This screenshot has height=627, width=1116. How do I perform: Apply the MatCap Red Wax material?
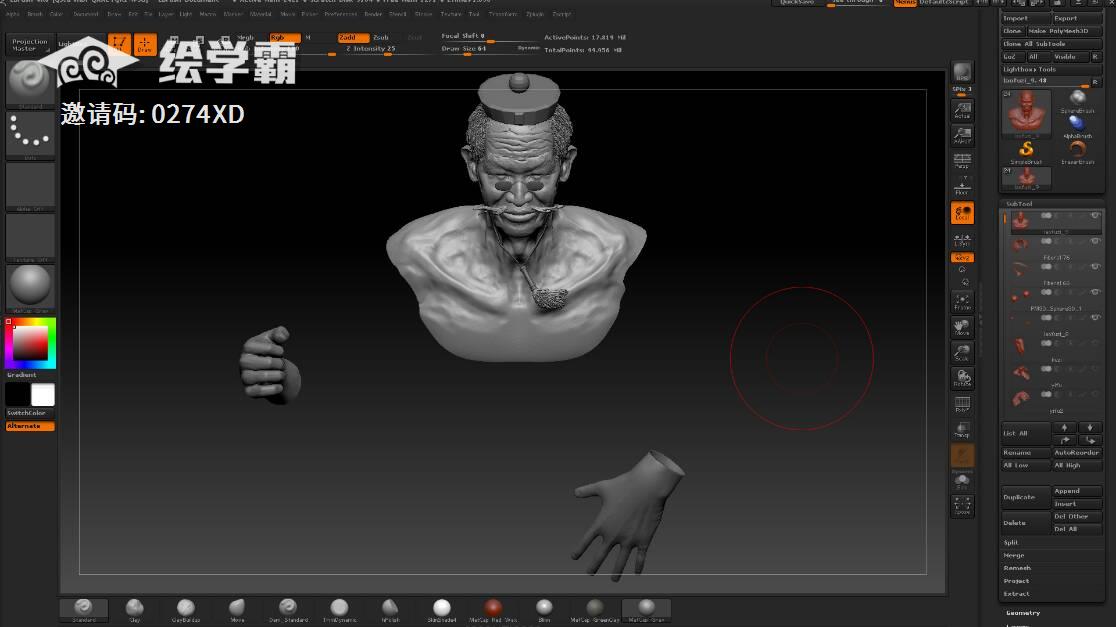(493, 609)
